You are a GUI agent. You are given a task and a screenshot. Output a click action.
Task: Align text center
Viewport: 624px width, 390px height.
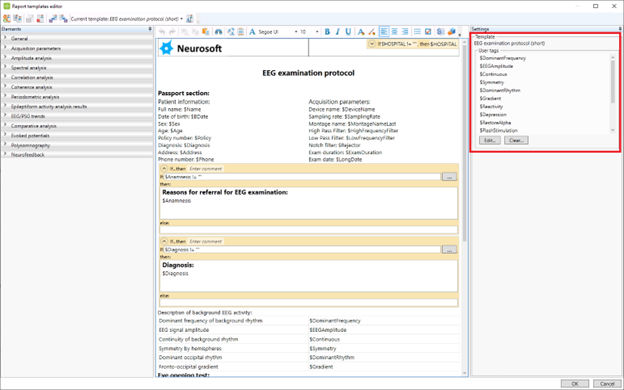click(x=394, y=32)
